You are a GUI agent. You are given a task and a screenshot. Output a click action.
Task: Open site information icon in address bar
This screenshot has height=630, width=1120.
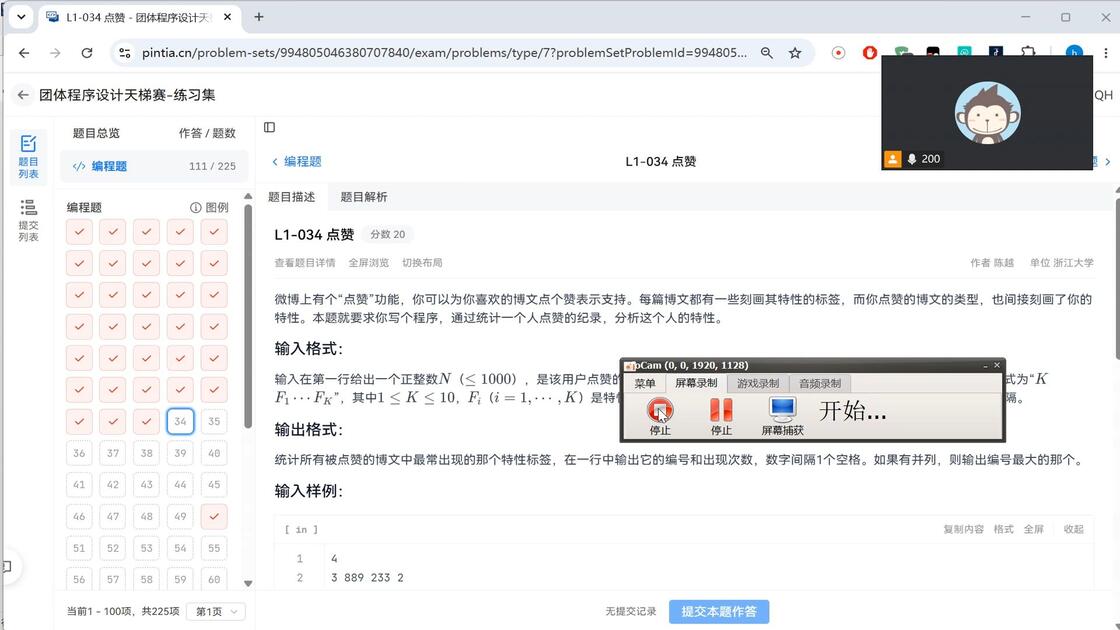click(x=125, y=53)
